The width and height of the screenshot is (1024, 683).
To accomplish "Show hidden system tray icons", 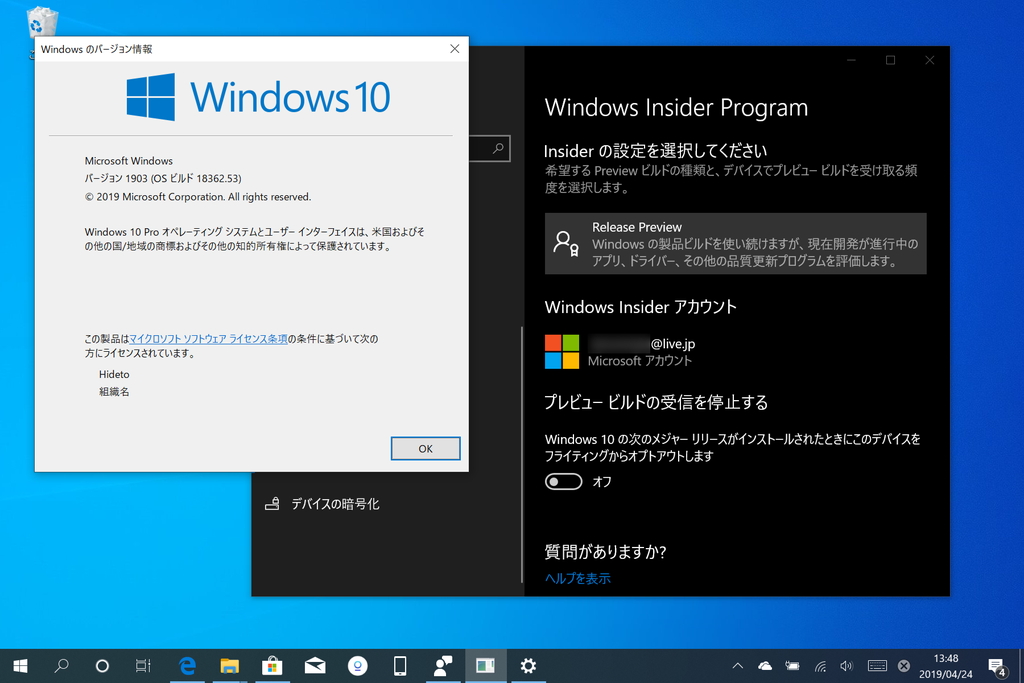I will coord(737,666).
